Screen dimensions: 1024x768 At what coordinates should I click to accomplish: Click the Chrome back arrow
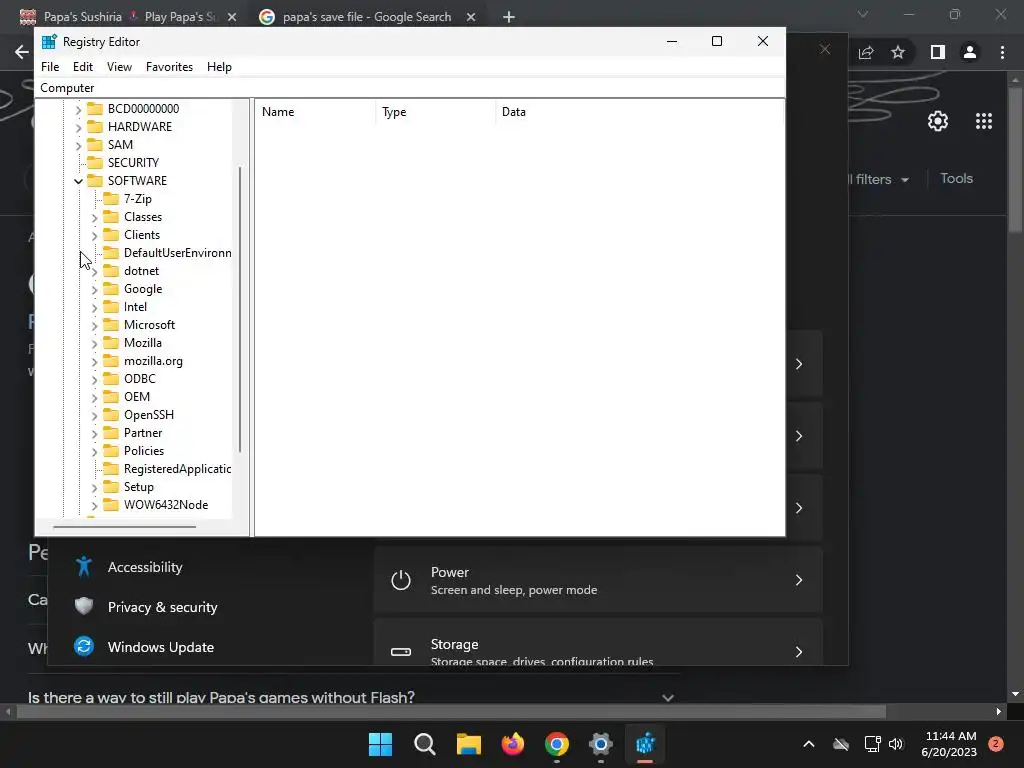22,52
